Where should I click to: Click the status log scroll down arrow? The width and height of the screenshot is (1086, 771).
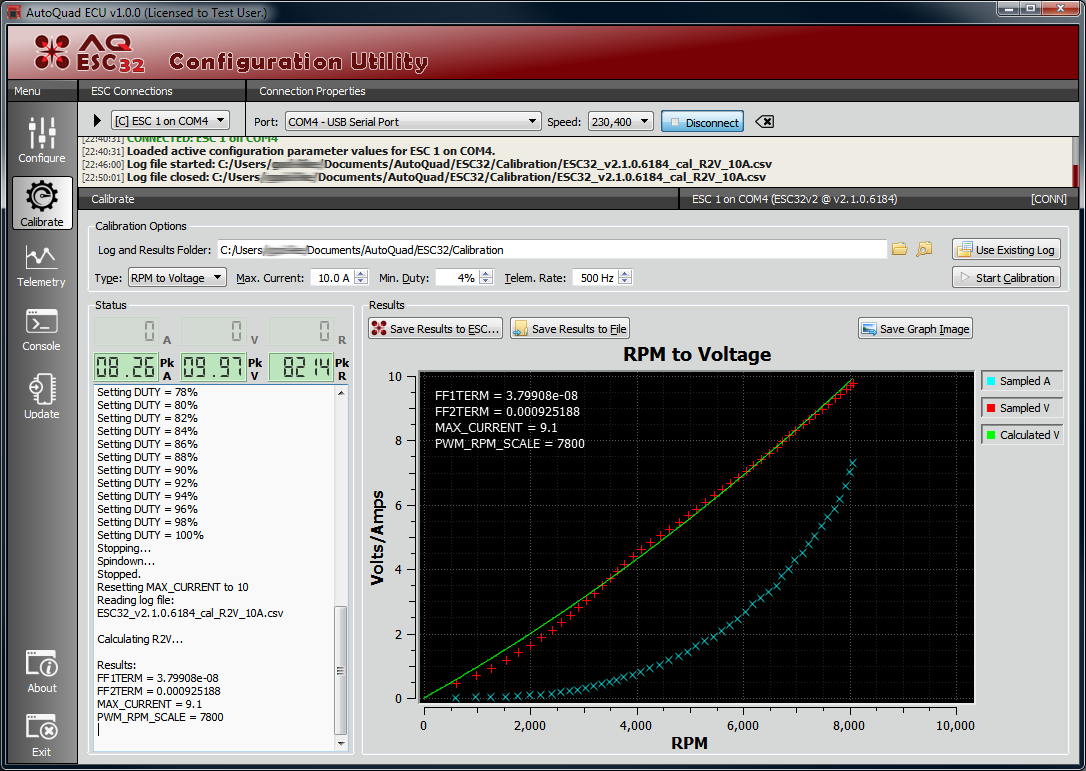pos(340,744)
